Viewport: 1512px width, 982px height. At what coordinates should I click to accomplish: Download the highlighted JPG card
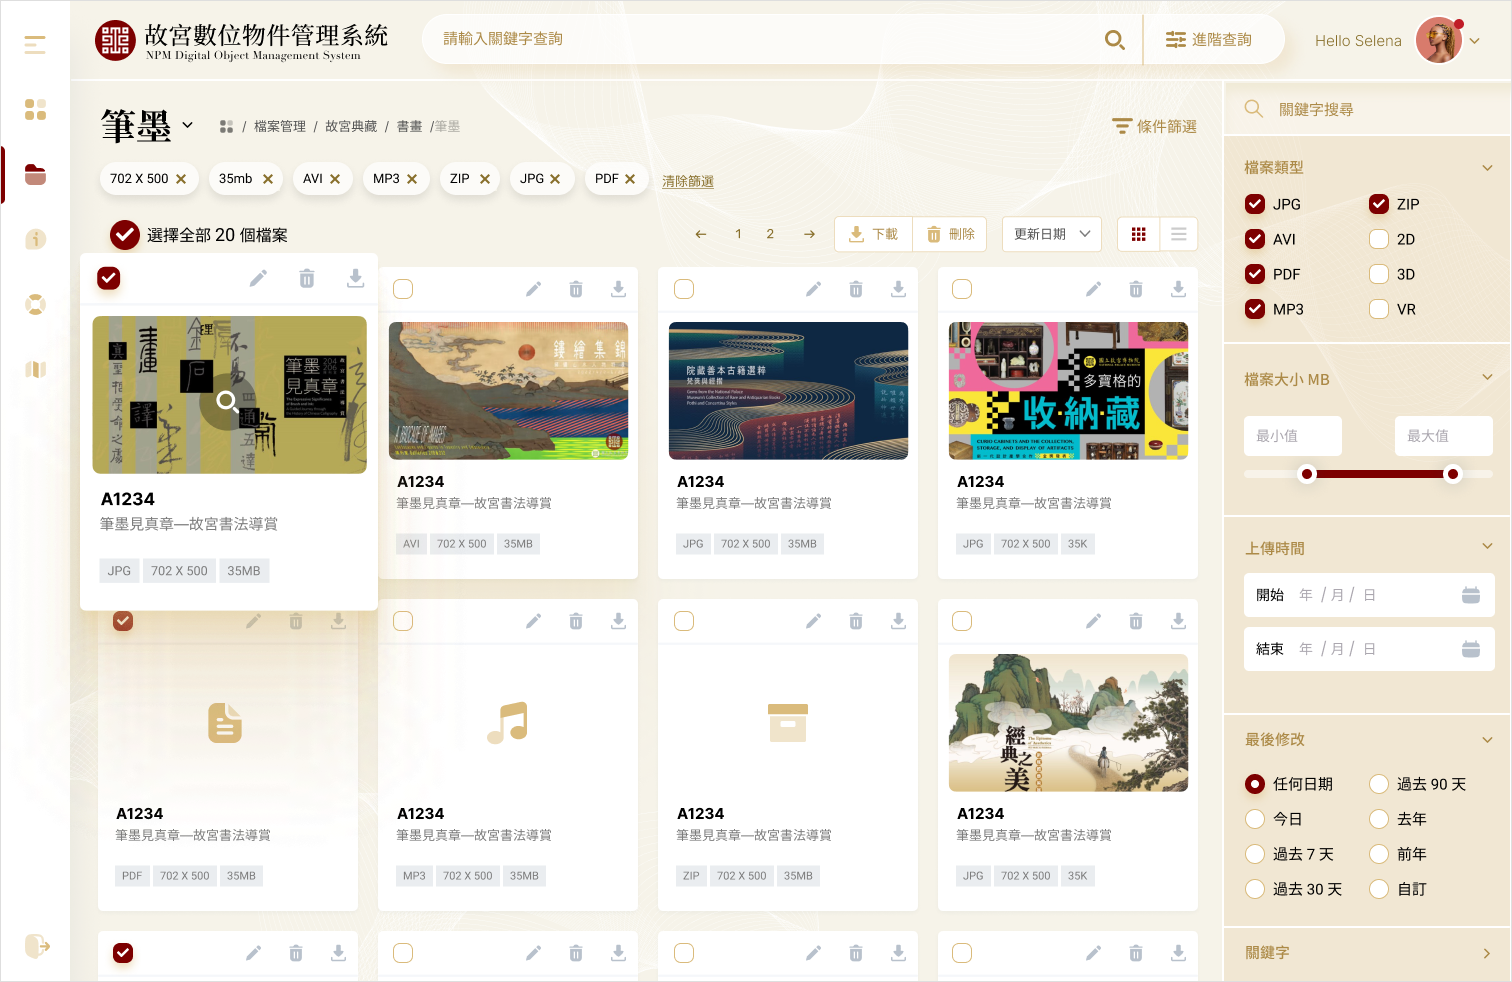tap(355, 278)
